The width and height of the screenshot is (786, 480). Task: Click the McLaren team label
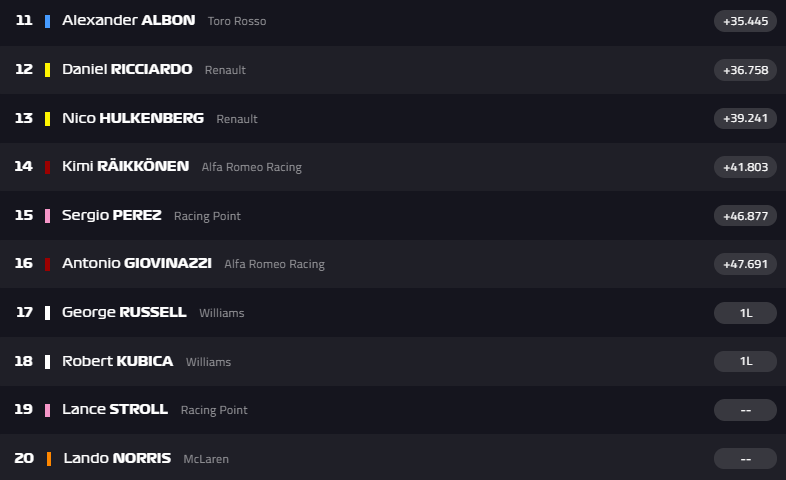click(206, 459)
